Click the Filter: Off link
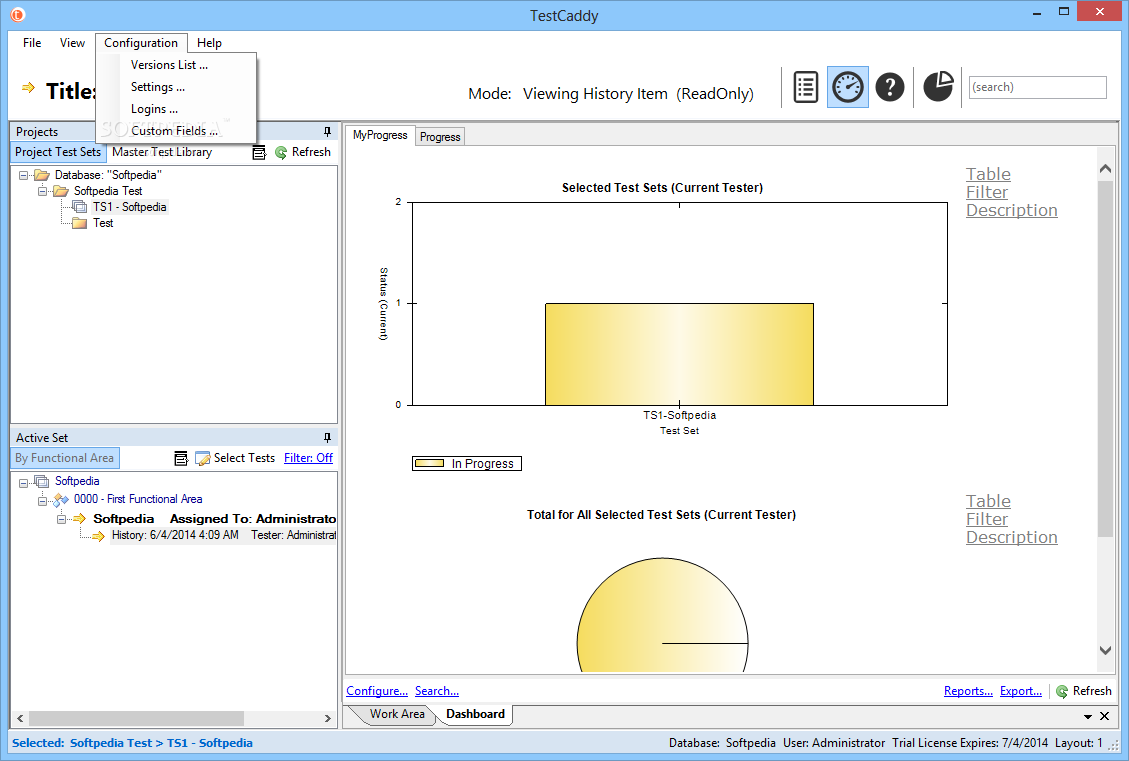The image size is (1129, 761). click(308, 458)
